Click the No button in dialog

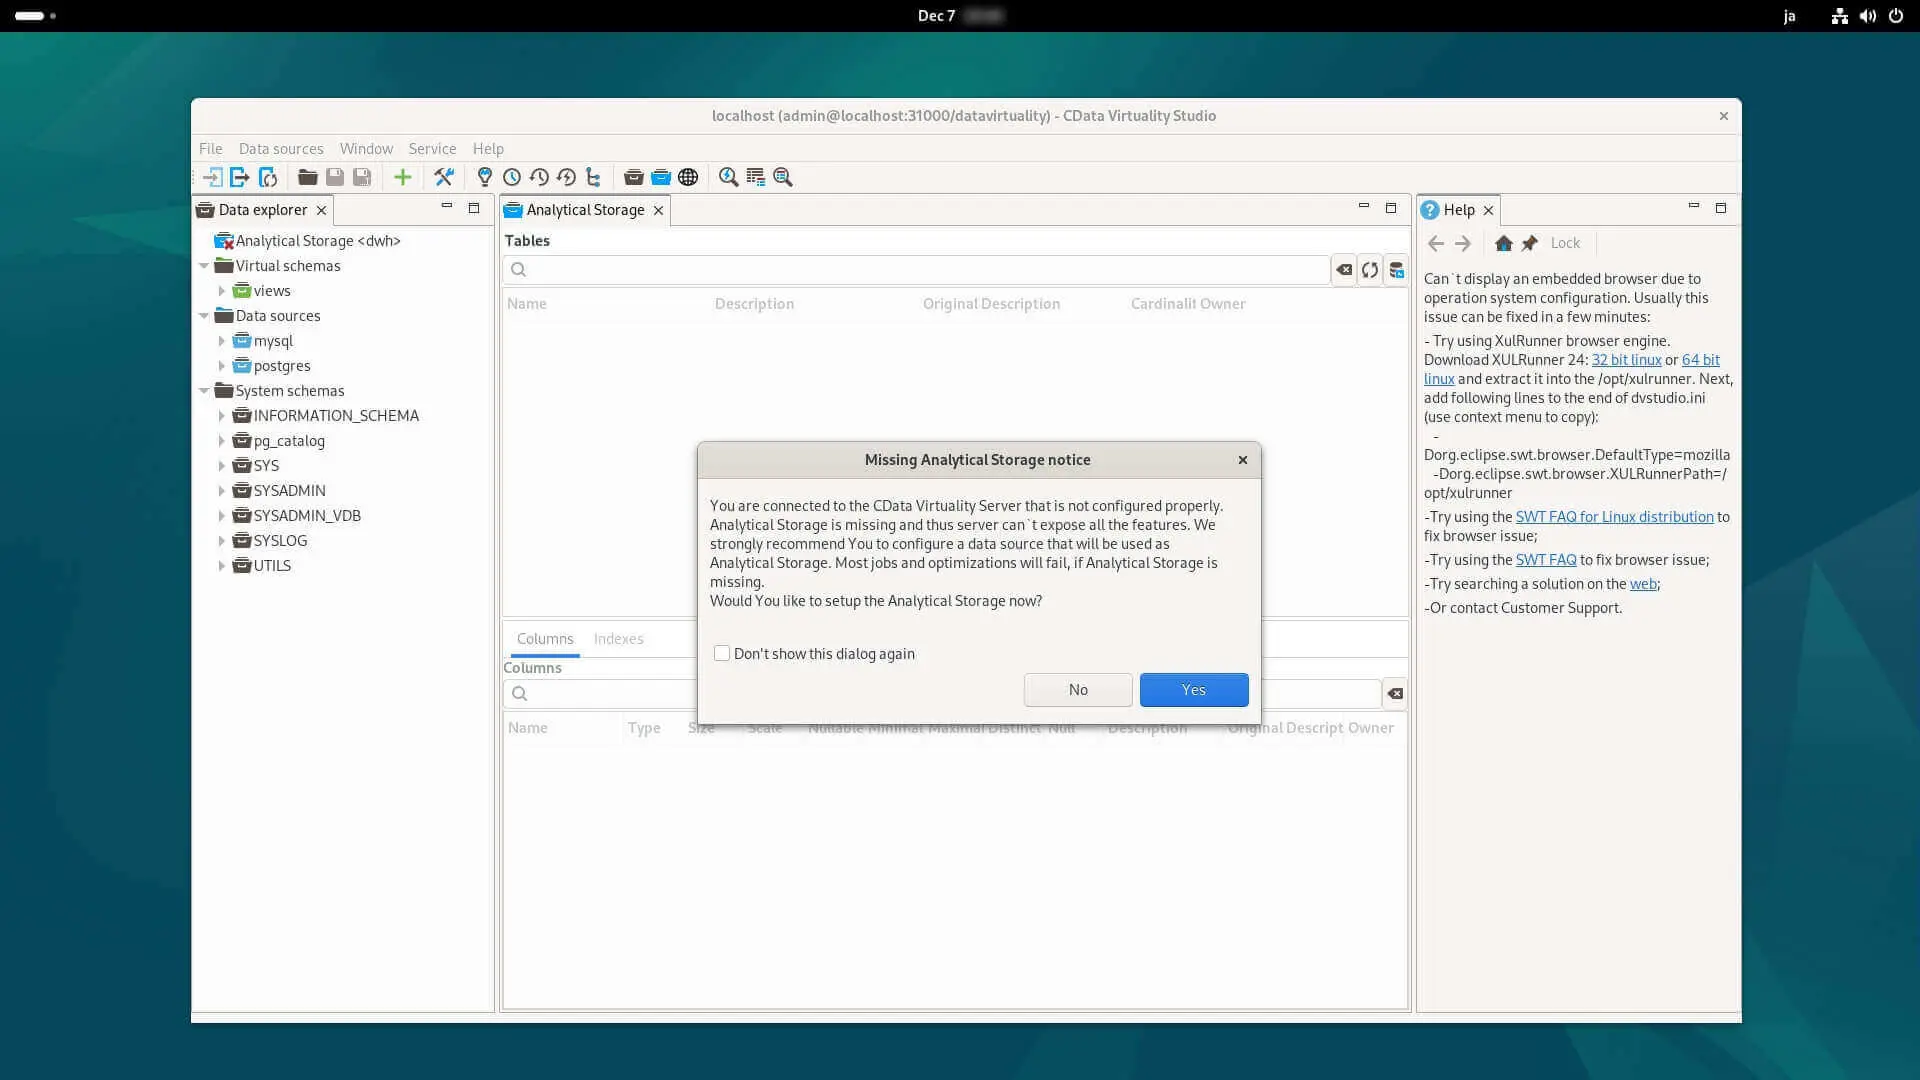coord(1077,690)
